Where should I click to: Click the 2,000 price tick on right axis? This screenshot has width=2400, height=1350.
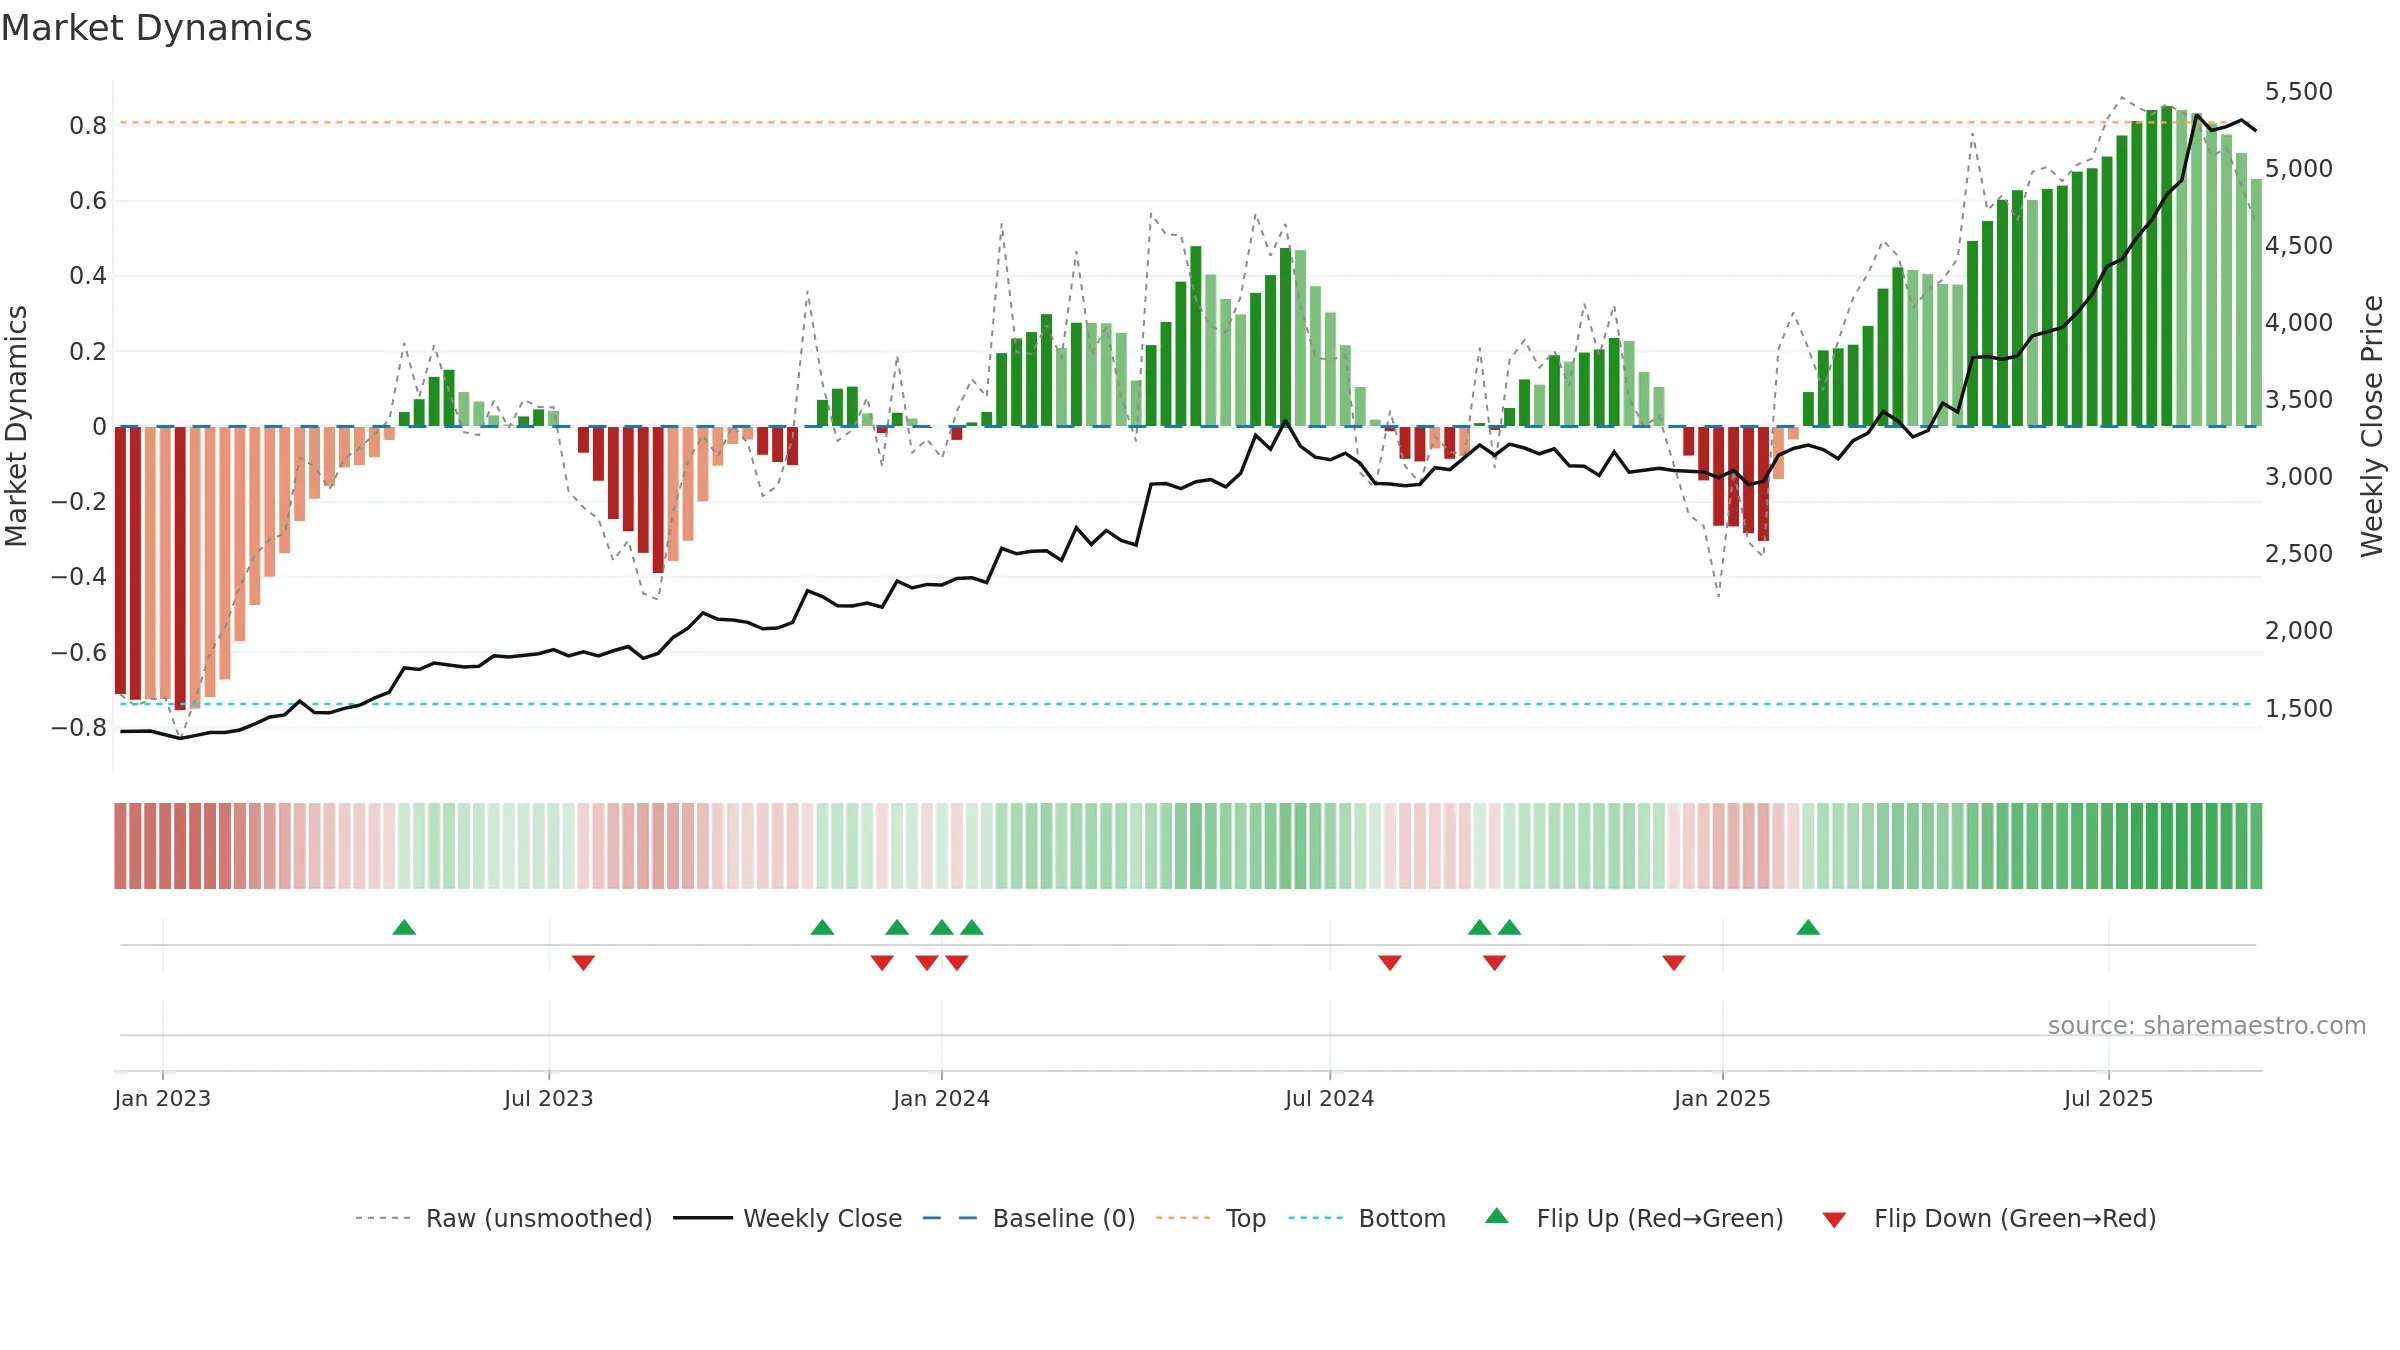pos(2299,630)
